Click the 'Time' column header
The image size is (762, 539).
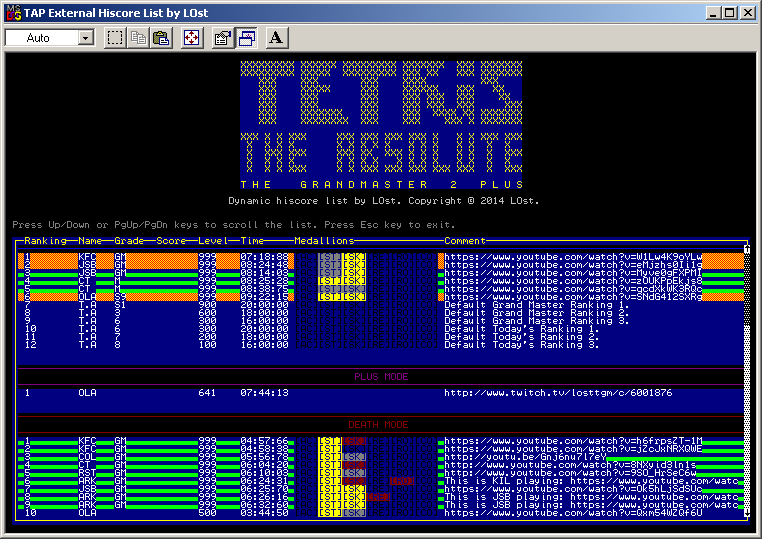tap(252, 241)
